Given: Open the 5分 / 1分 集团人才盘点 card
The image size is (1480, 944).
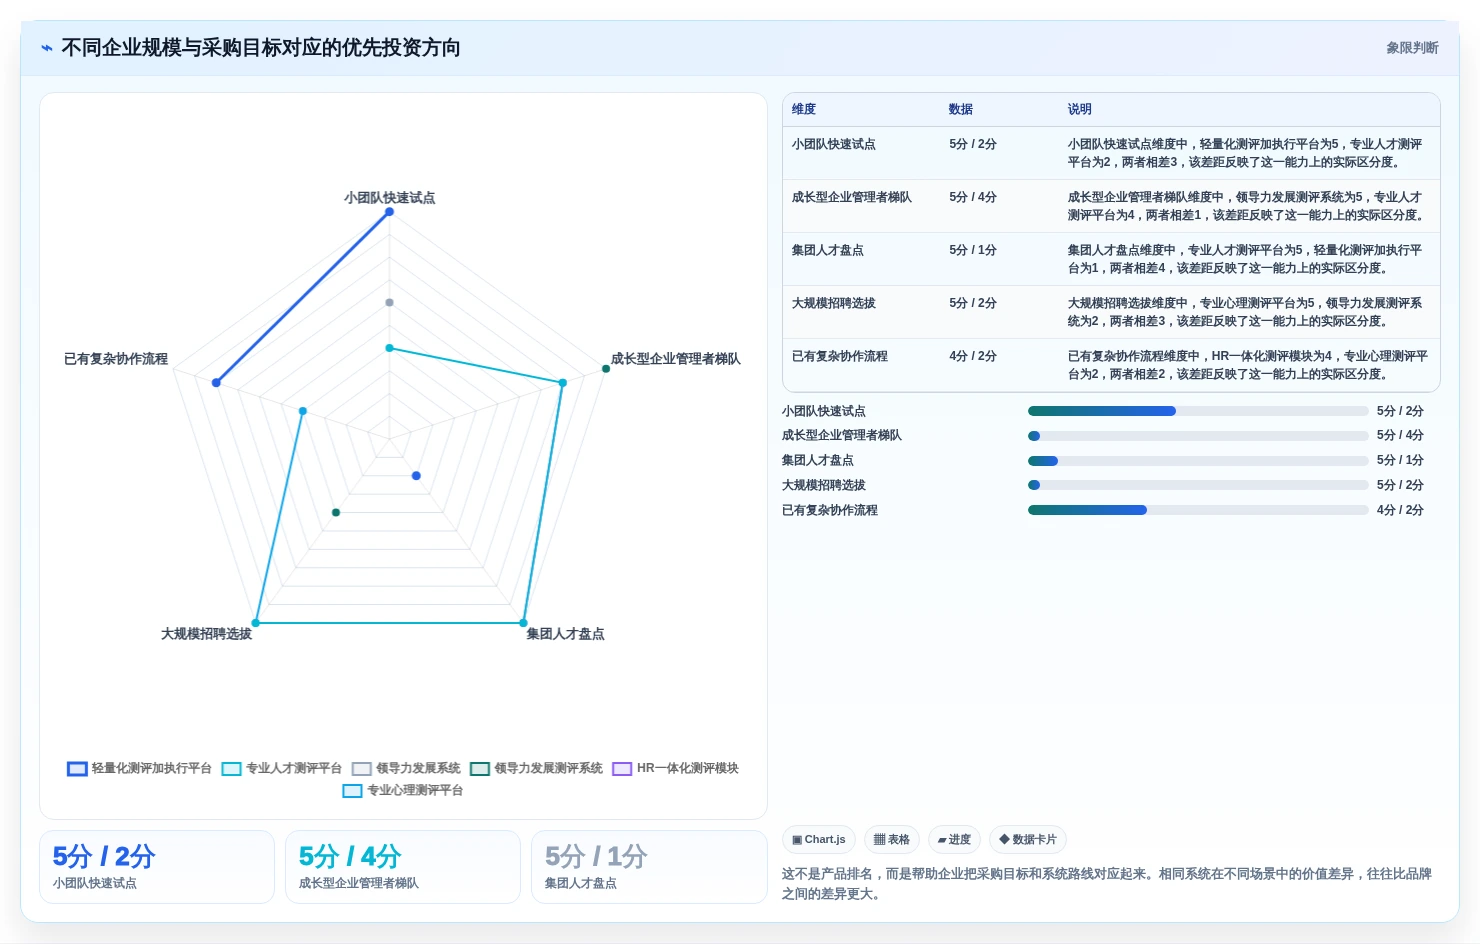Looking at the screenshot, I should tap(649, 867).
